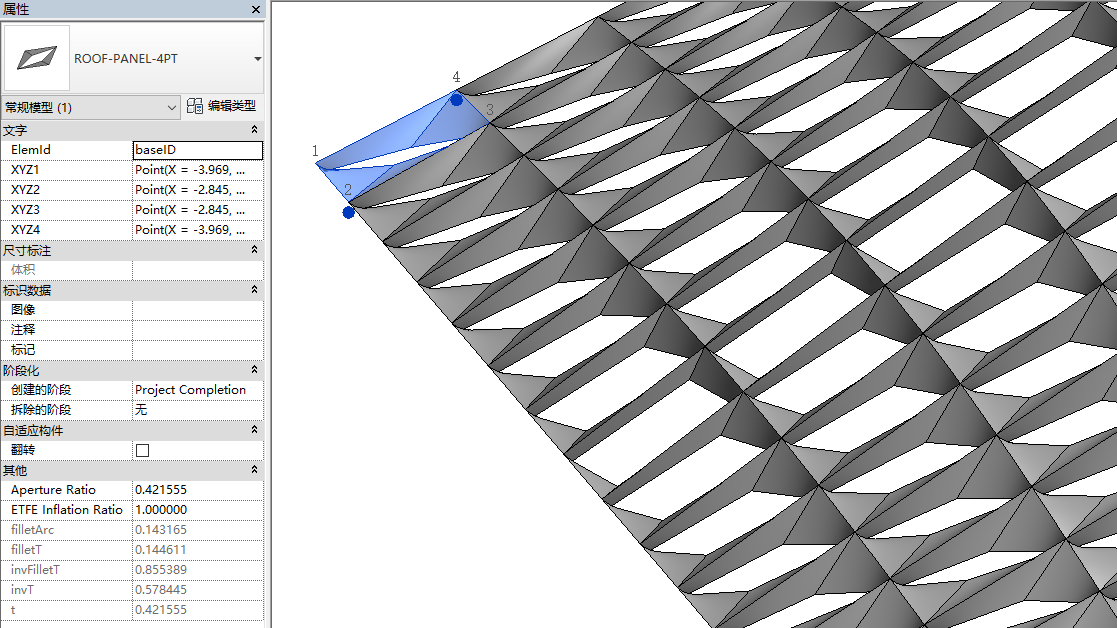Image resolution: width=1117 pixels, height=628 pixels.
Task: Click the ETFE Inflation Ratio value 1.000000
Action: coord(197,510)
